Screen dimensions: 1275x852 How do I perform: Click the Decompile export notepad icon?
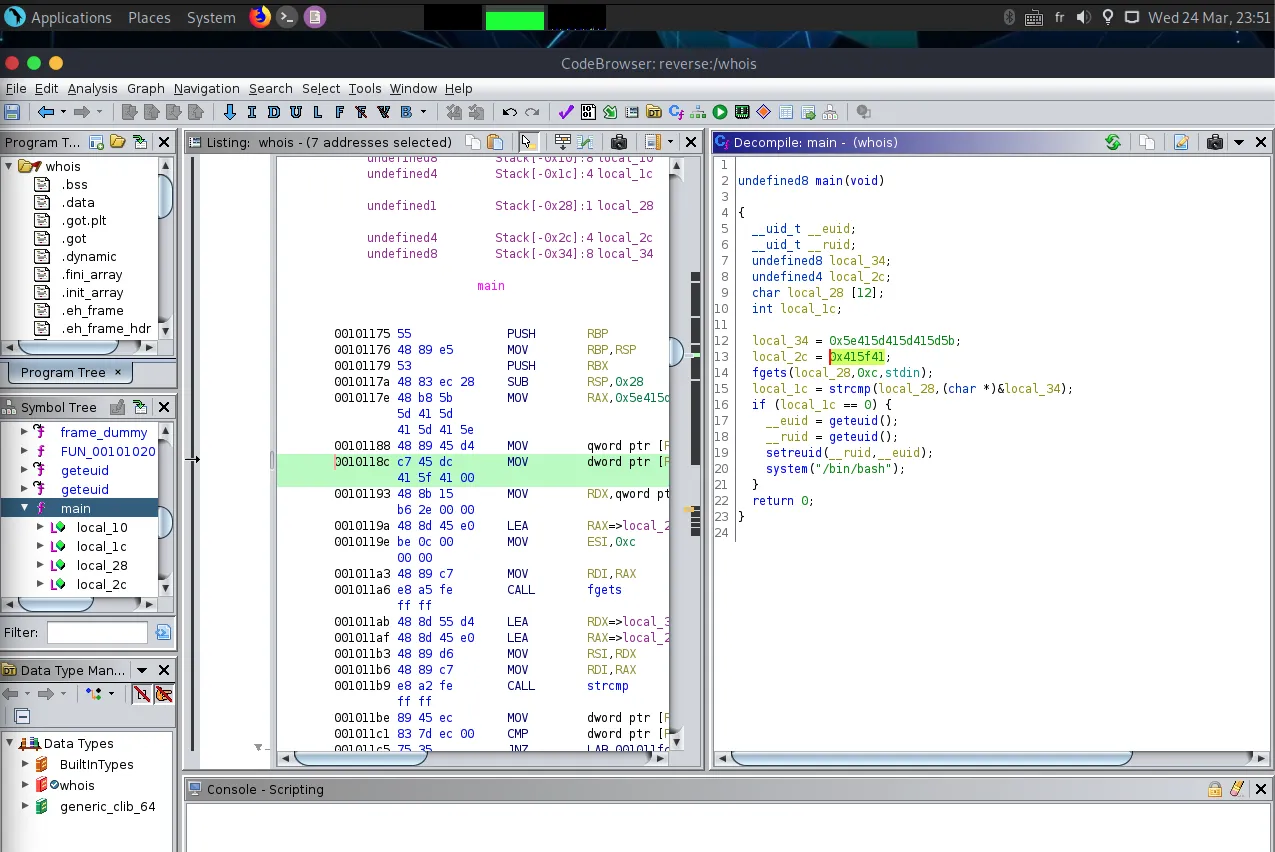[1181, 142]
